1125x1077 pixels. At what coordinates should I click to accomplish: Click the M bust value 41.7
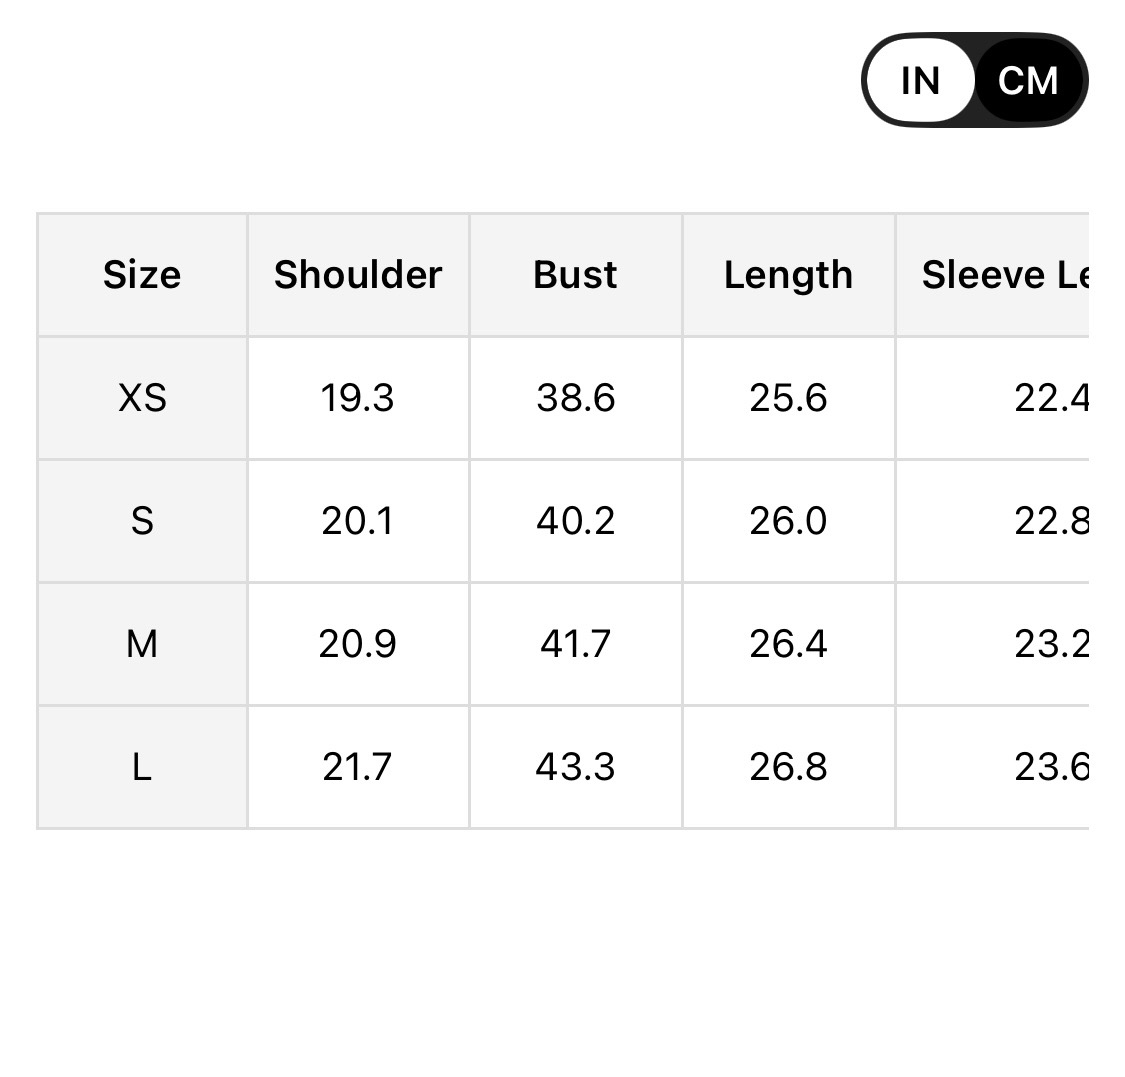pos(575,644)
